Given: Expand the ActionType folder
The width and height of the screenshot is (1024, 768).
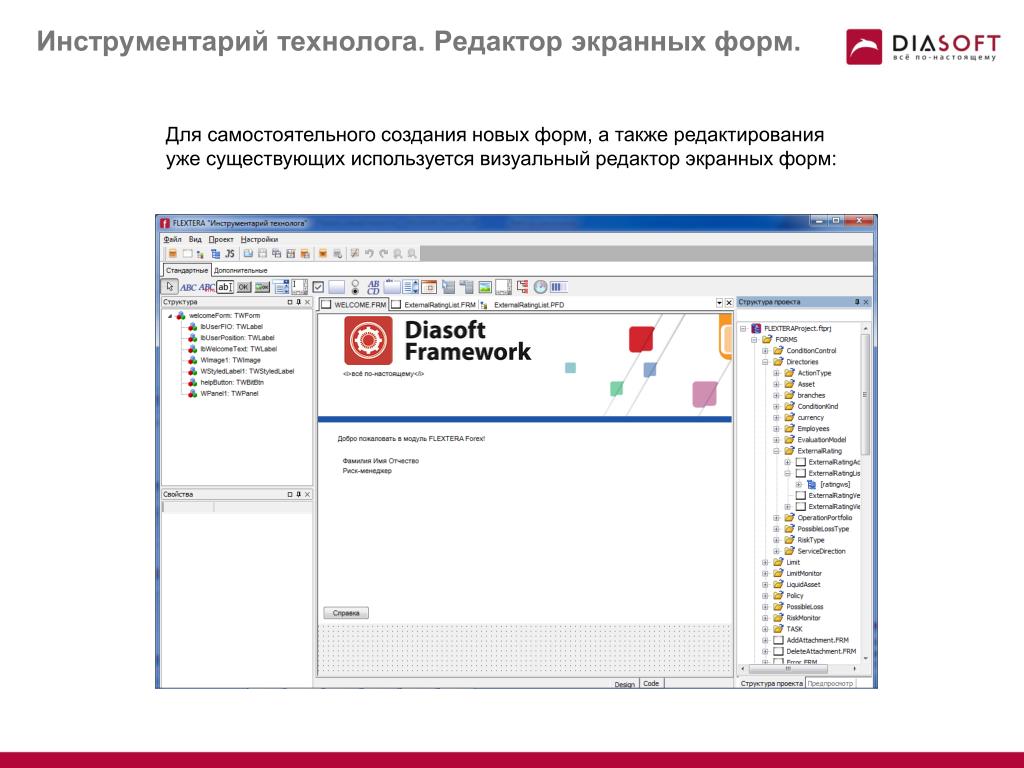Looking at the screenshot, I should tap(776, 373).
